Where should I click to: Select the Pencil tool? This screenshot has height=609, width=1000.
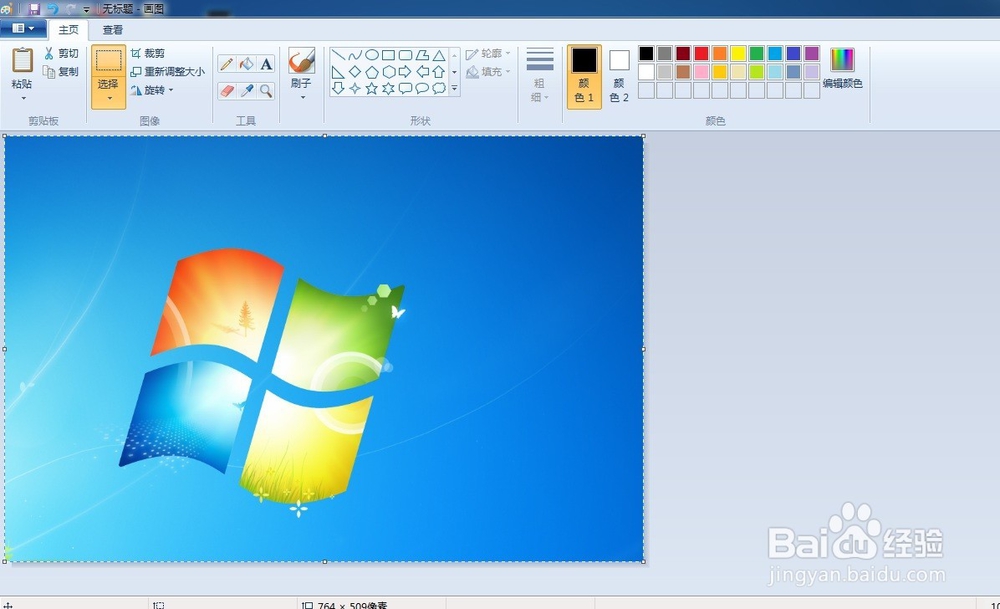(226, 64)
